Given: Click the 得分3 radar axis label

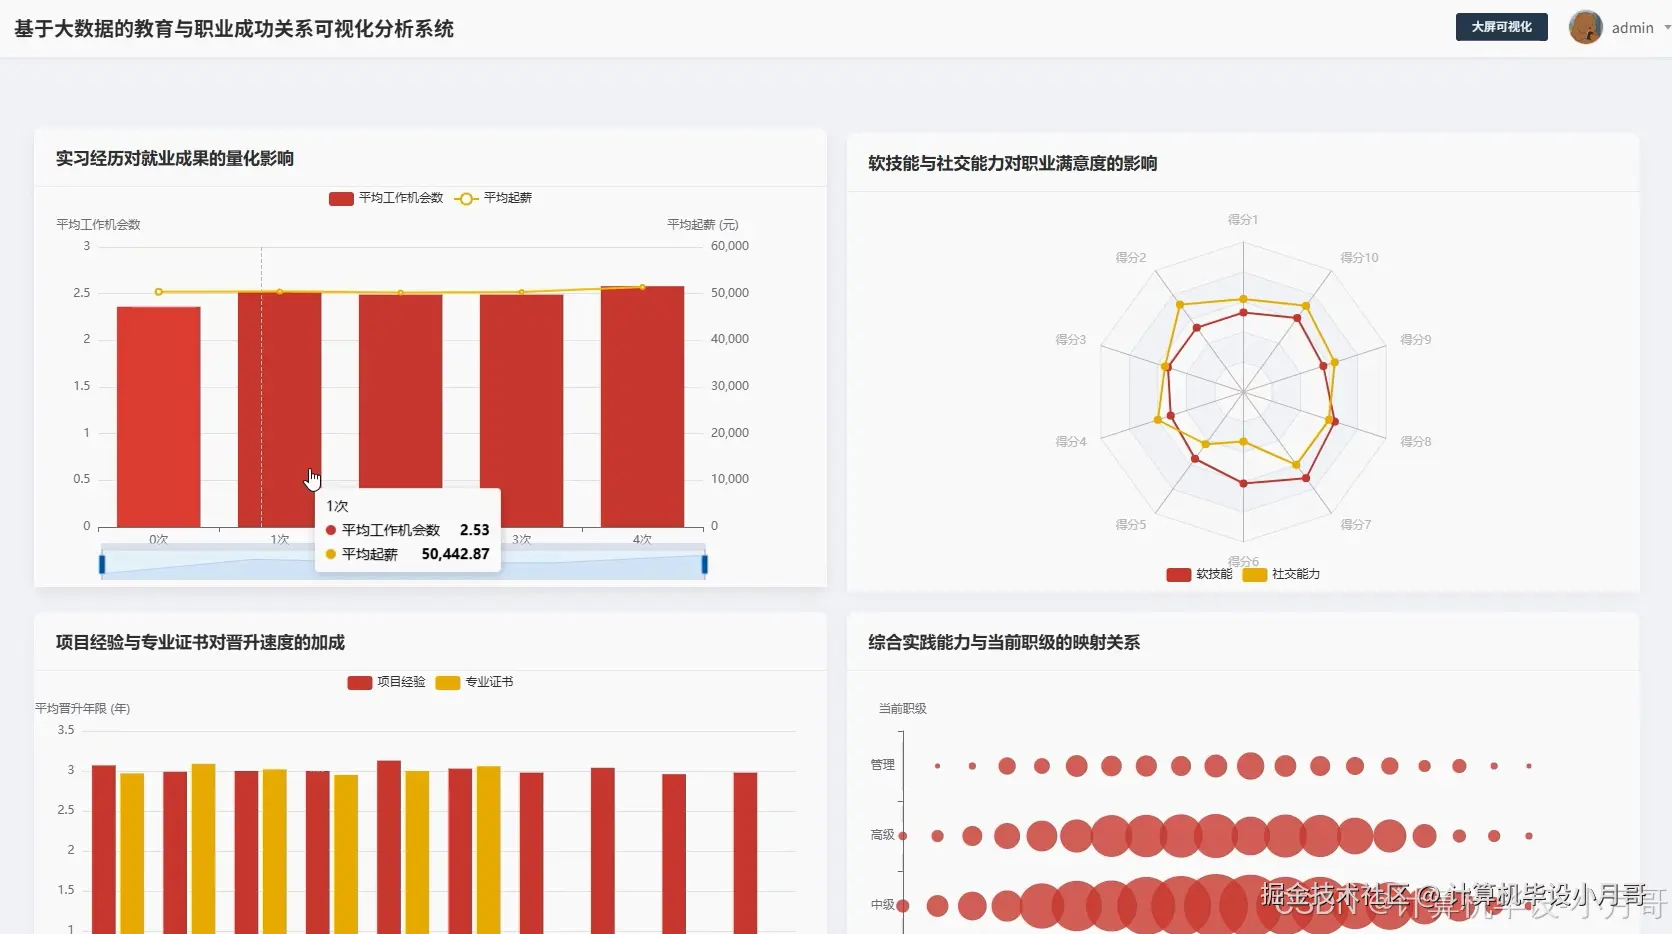Looking at the screenshot, I should 1070,340.
